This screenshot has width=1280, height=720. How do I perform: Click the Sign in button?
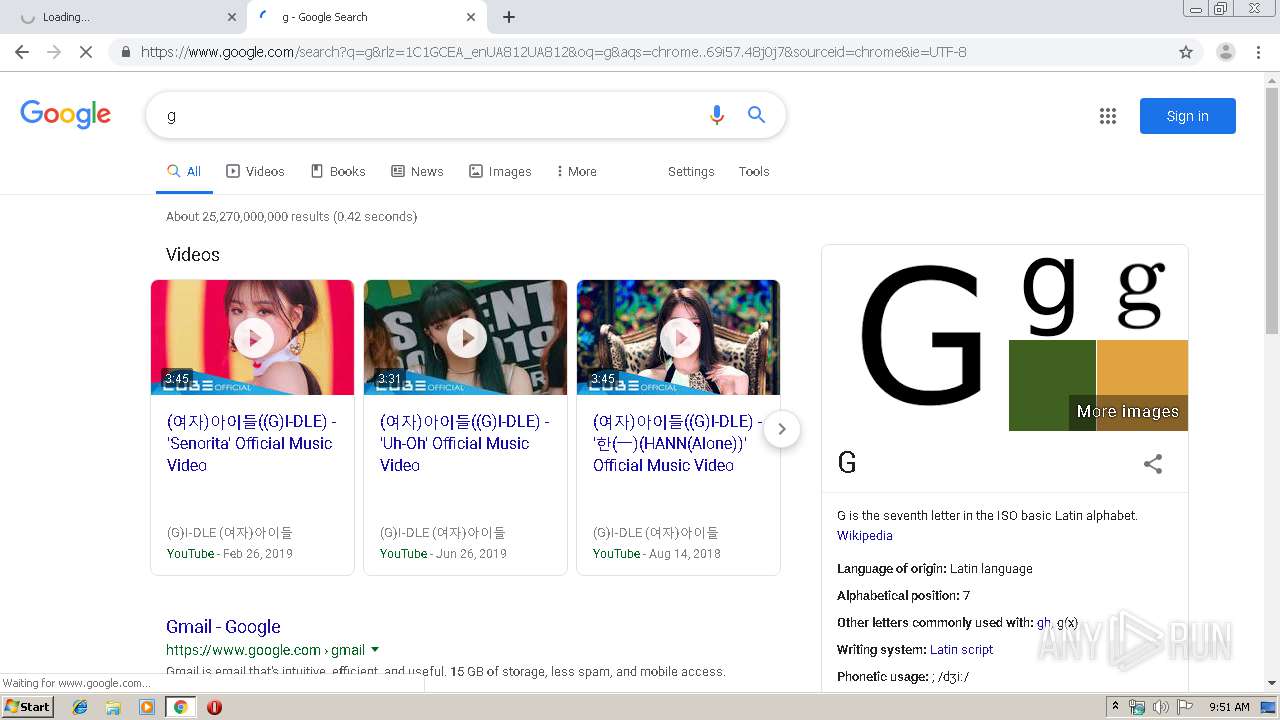(1187, 116)
